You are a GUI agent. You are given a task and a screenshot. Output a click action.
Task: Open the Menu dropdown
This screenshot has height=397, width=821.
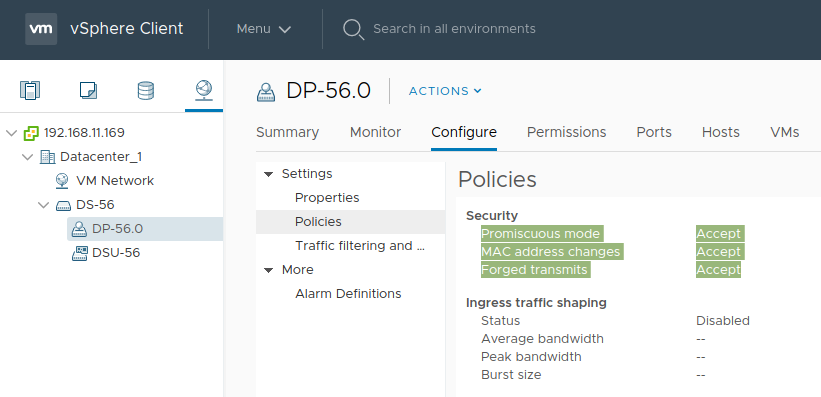point(263,29)
